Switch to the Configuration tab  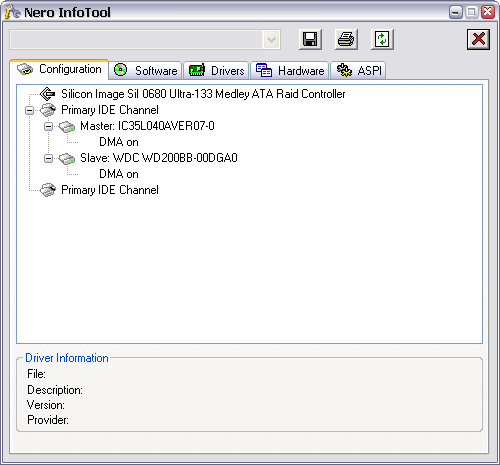[59, 69]
